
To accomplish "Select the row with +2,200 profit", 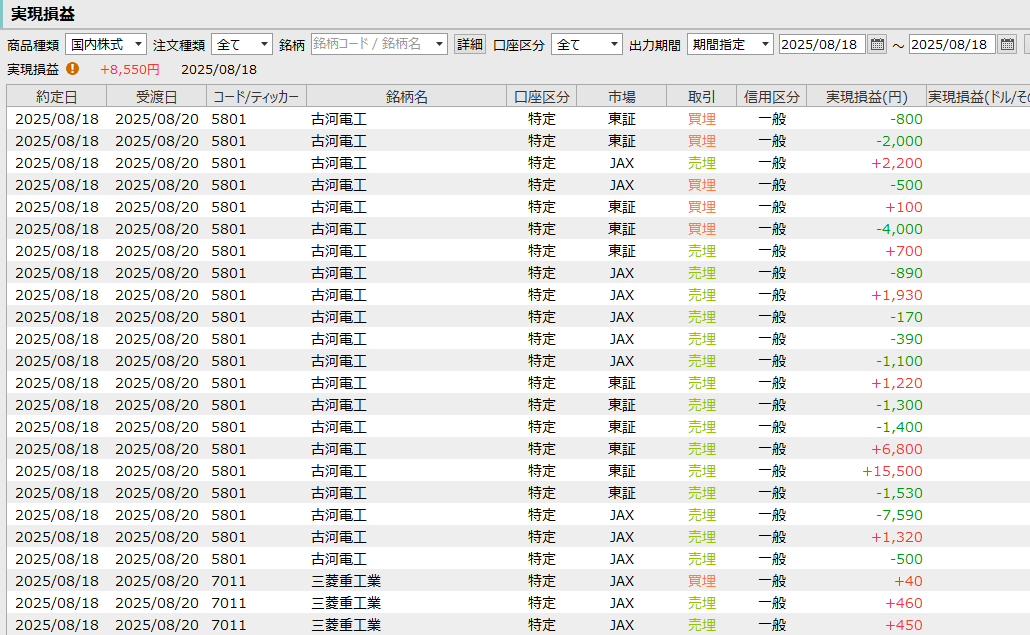I will [518, 163].
